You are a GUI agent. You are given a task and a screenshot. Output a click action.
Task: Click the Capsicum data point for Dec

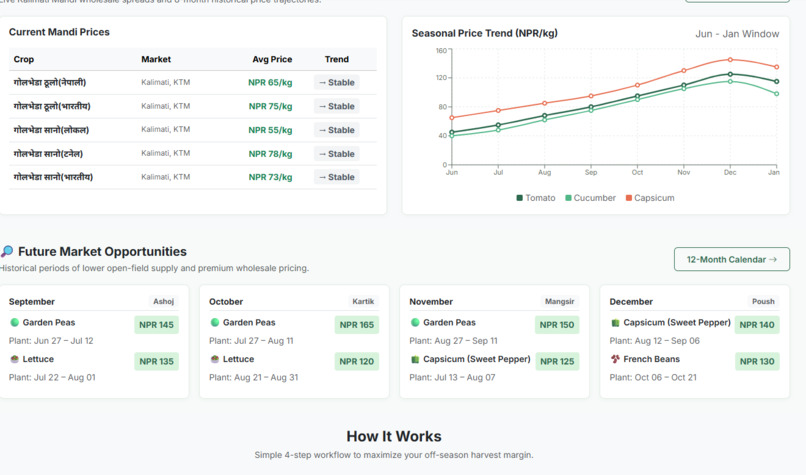coord(730,60)
